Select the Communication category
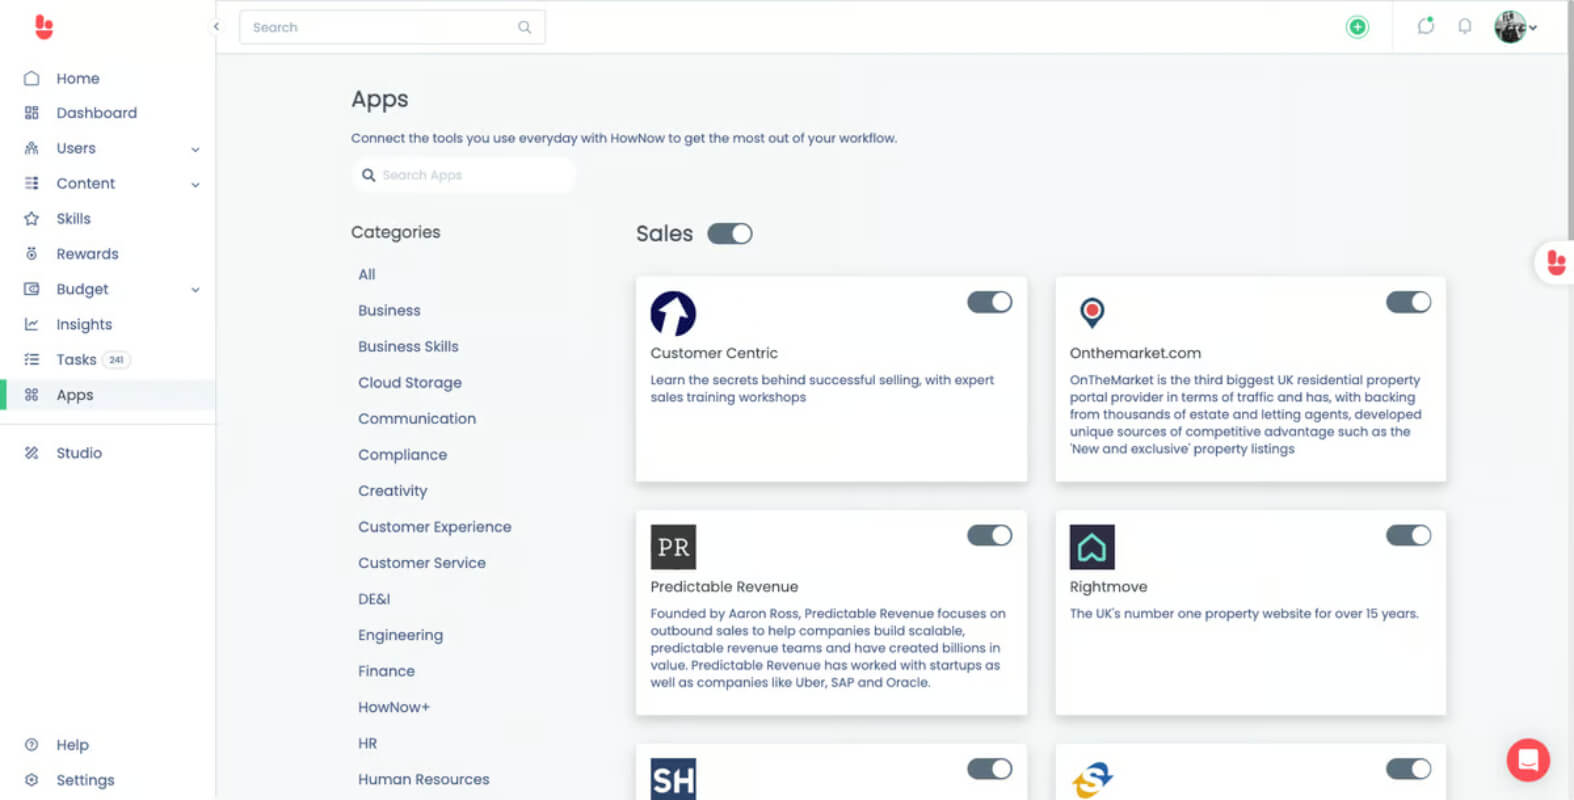The height and width of the screenshot is (800, 1574). 417,418
